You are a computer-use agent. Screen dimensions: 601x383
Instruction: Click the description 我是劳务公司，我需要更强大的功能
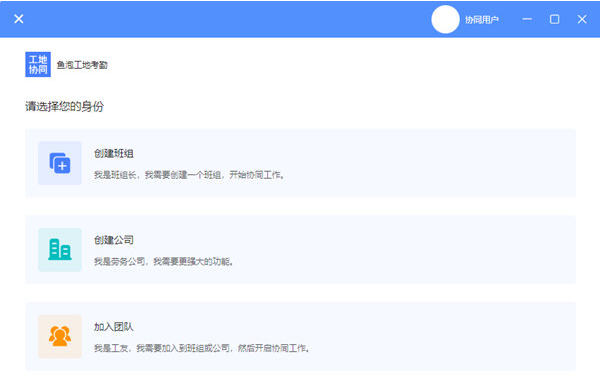(164, 262)
